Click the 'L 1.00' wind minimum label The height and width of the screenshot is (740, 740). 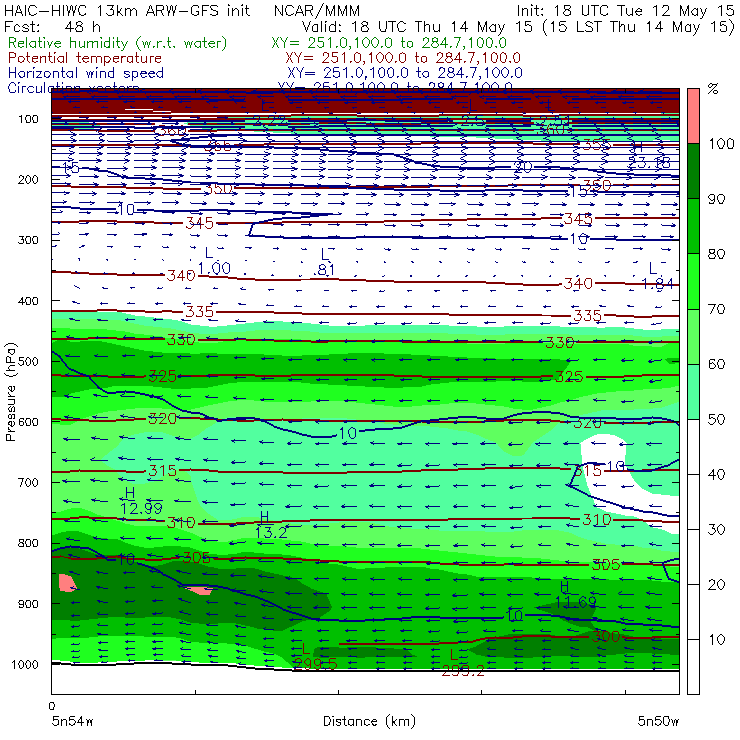pyautogui.click(x=214, y=261)
